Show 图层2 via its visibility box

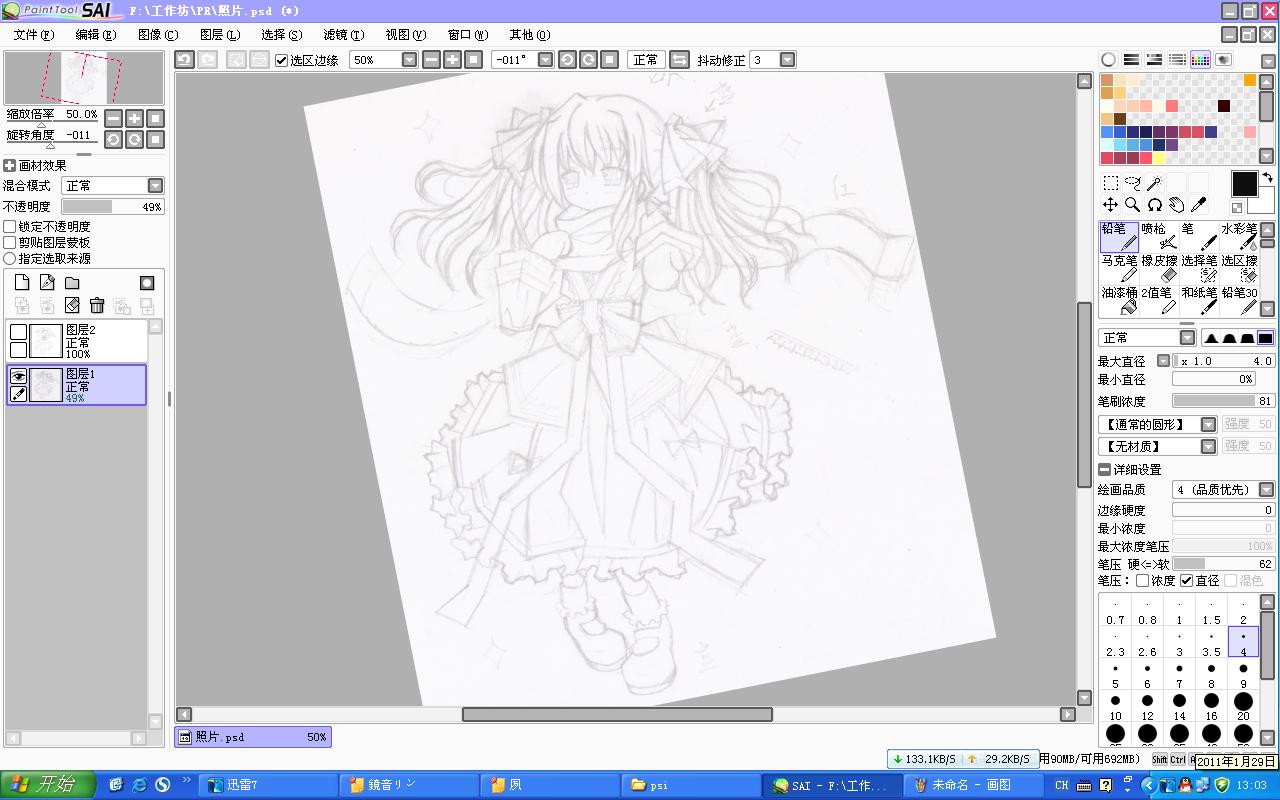point(18,332)
